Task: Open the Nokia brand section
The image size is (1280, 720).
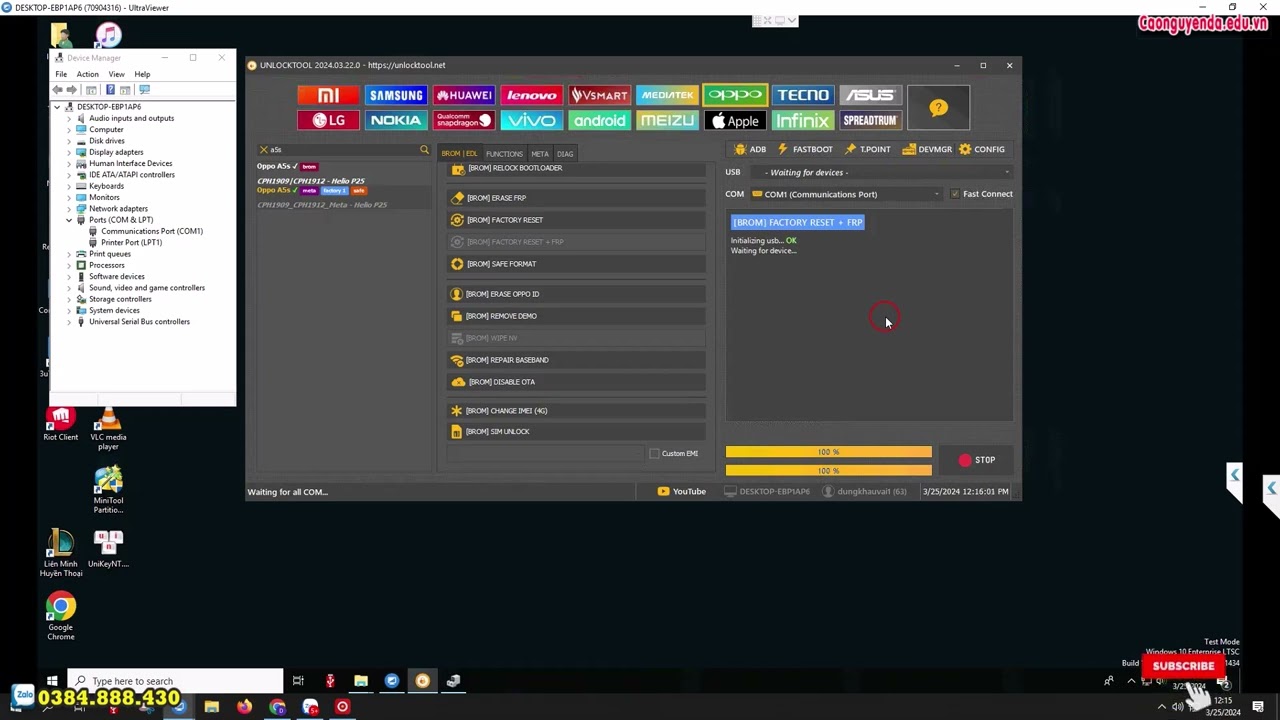Action: pos(396,120)
